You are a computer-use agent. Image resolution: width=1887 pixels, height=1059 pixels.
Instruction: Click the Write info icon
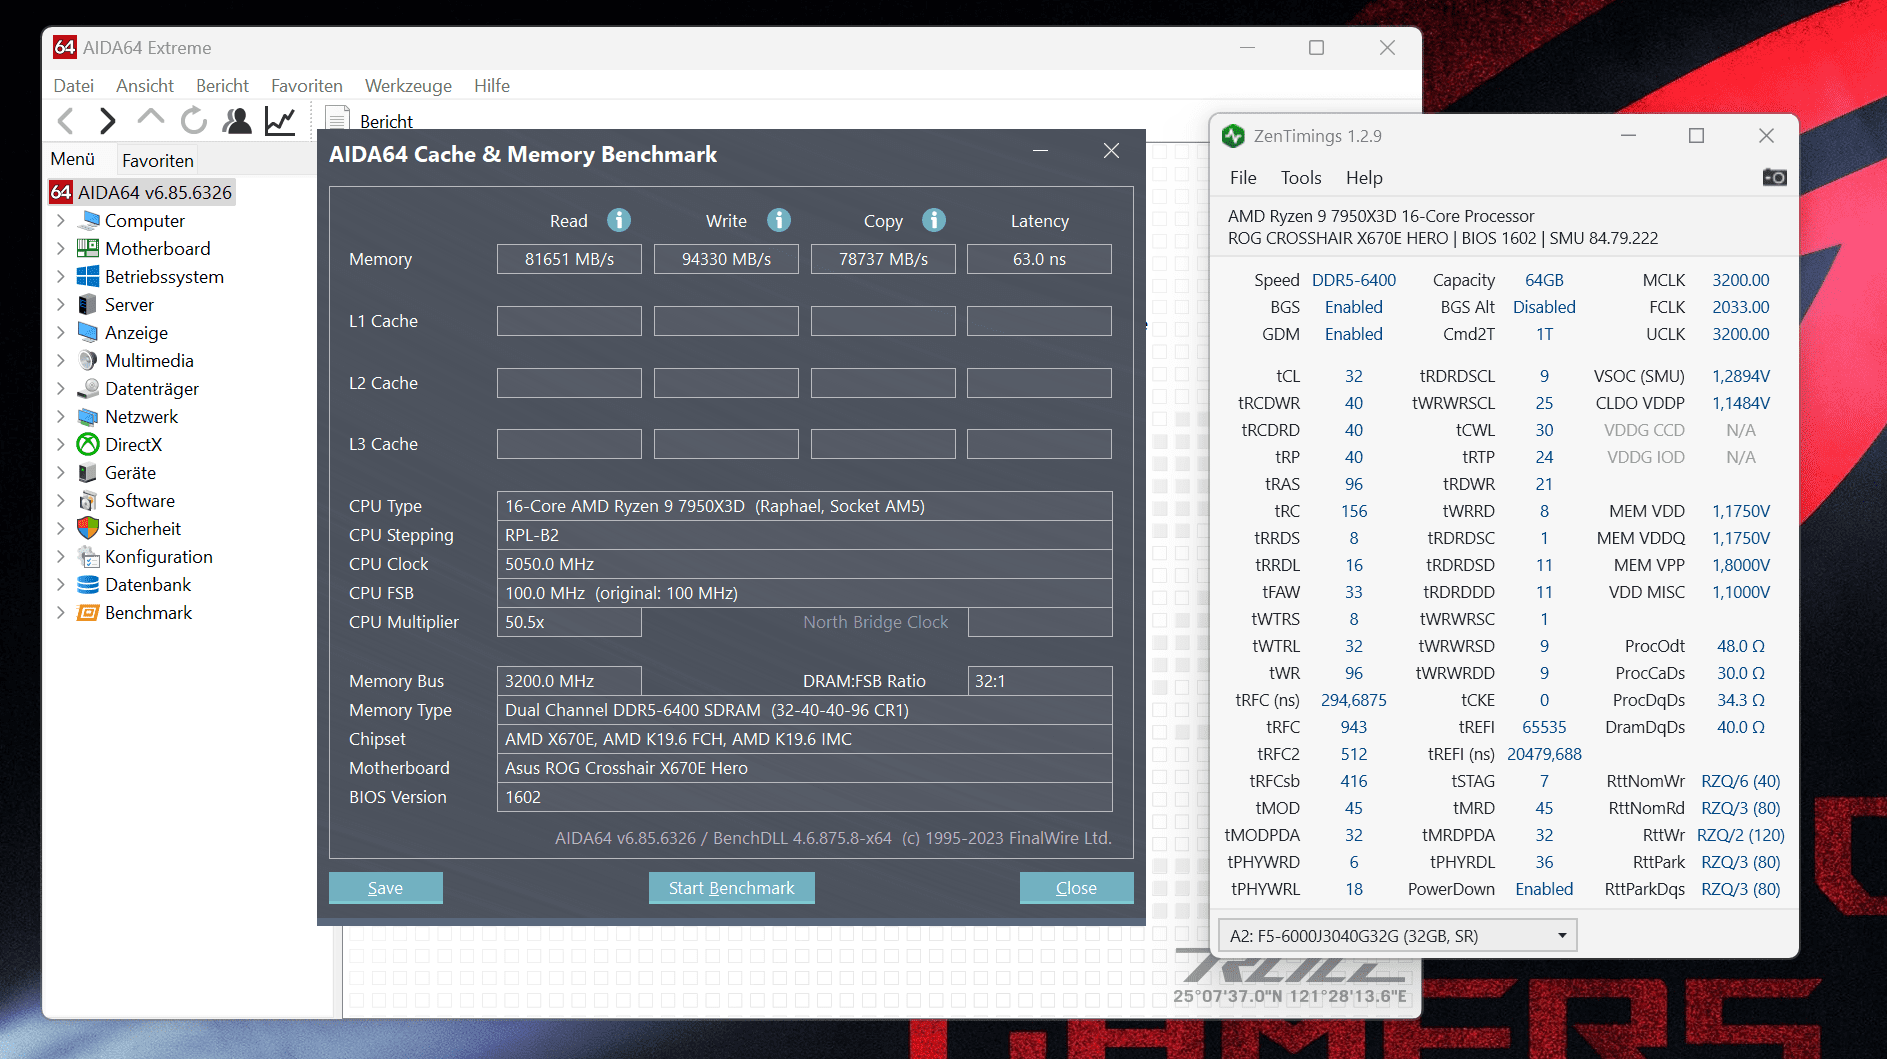(x=779, y=220)
